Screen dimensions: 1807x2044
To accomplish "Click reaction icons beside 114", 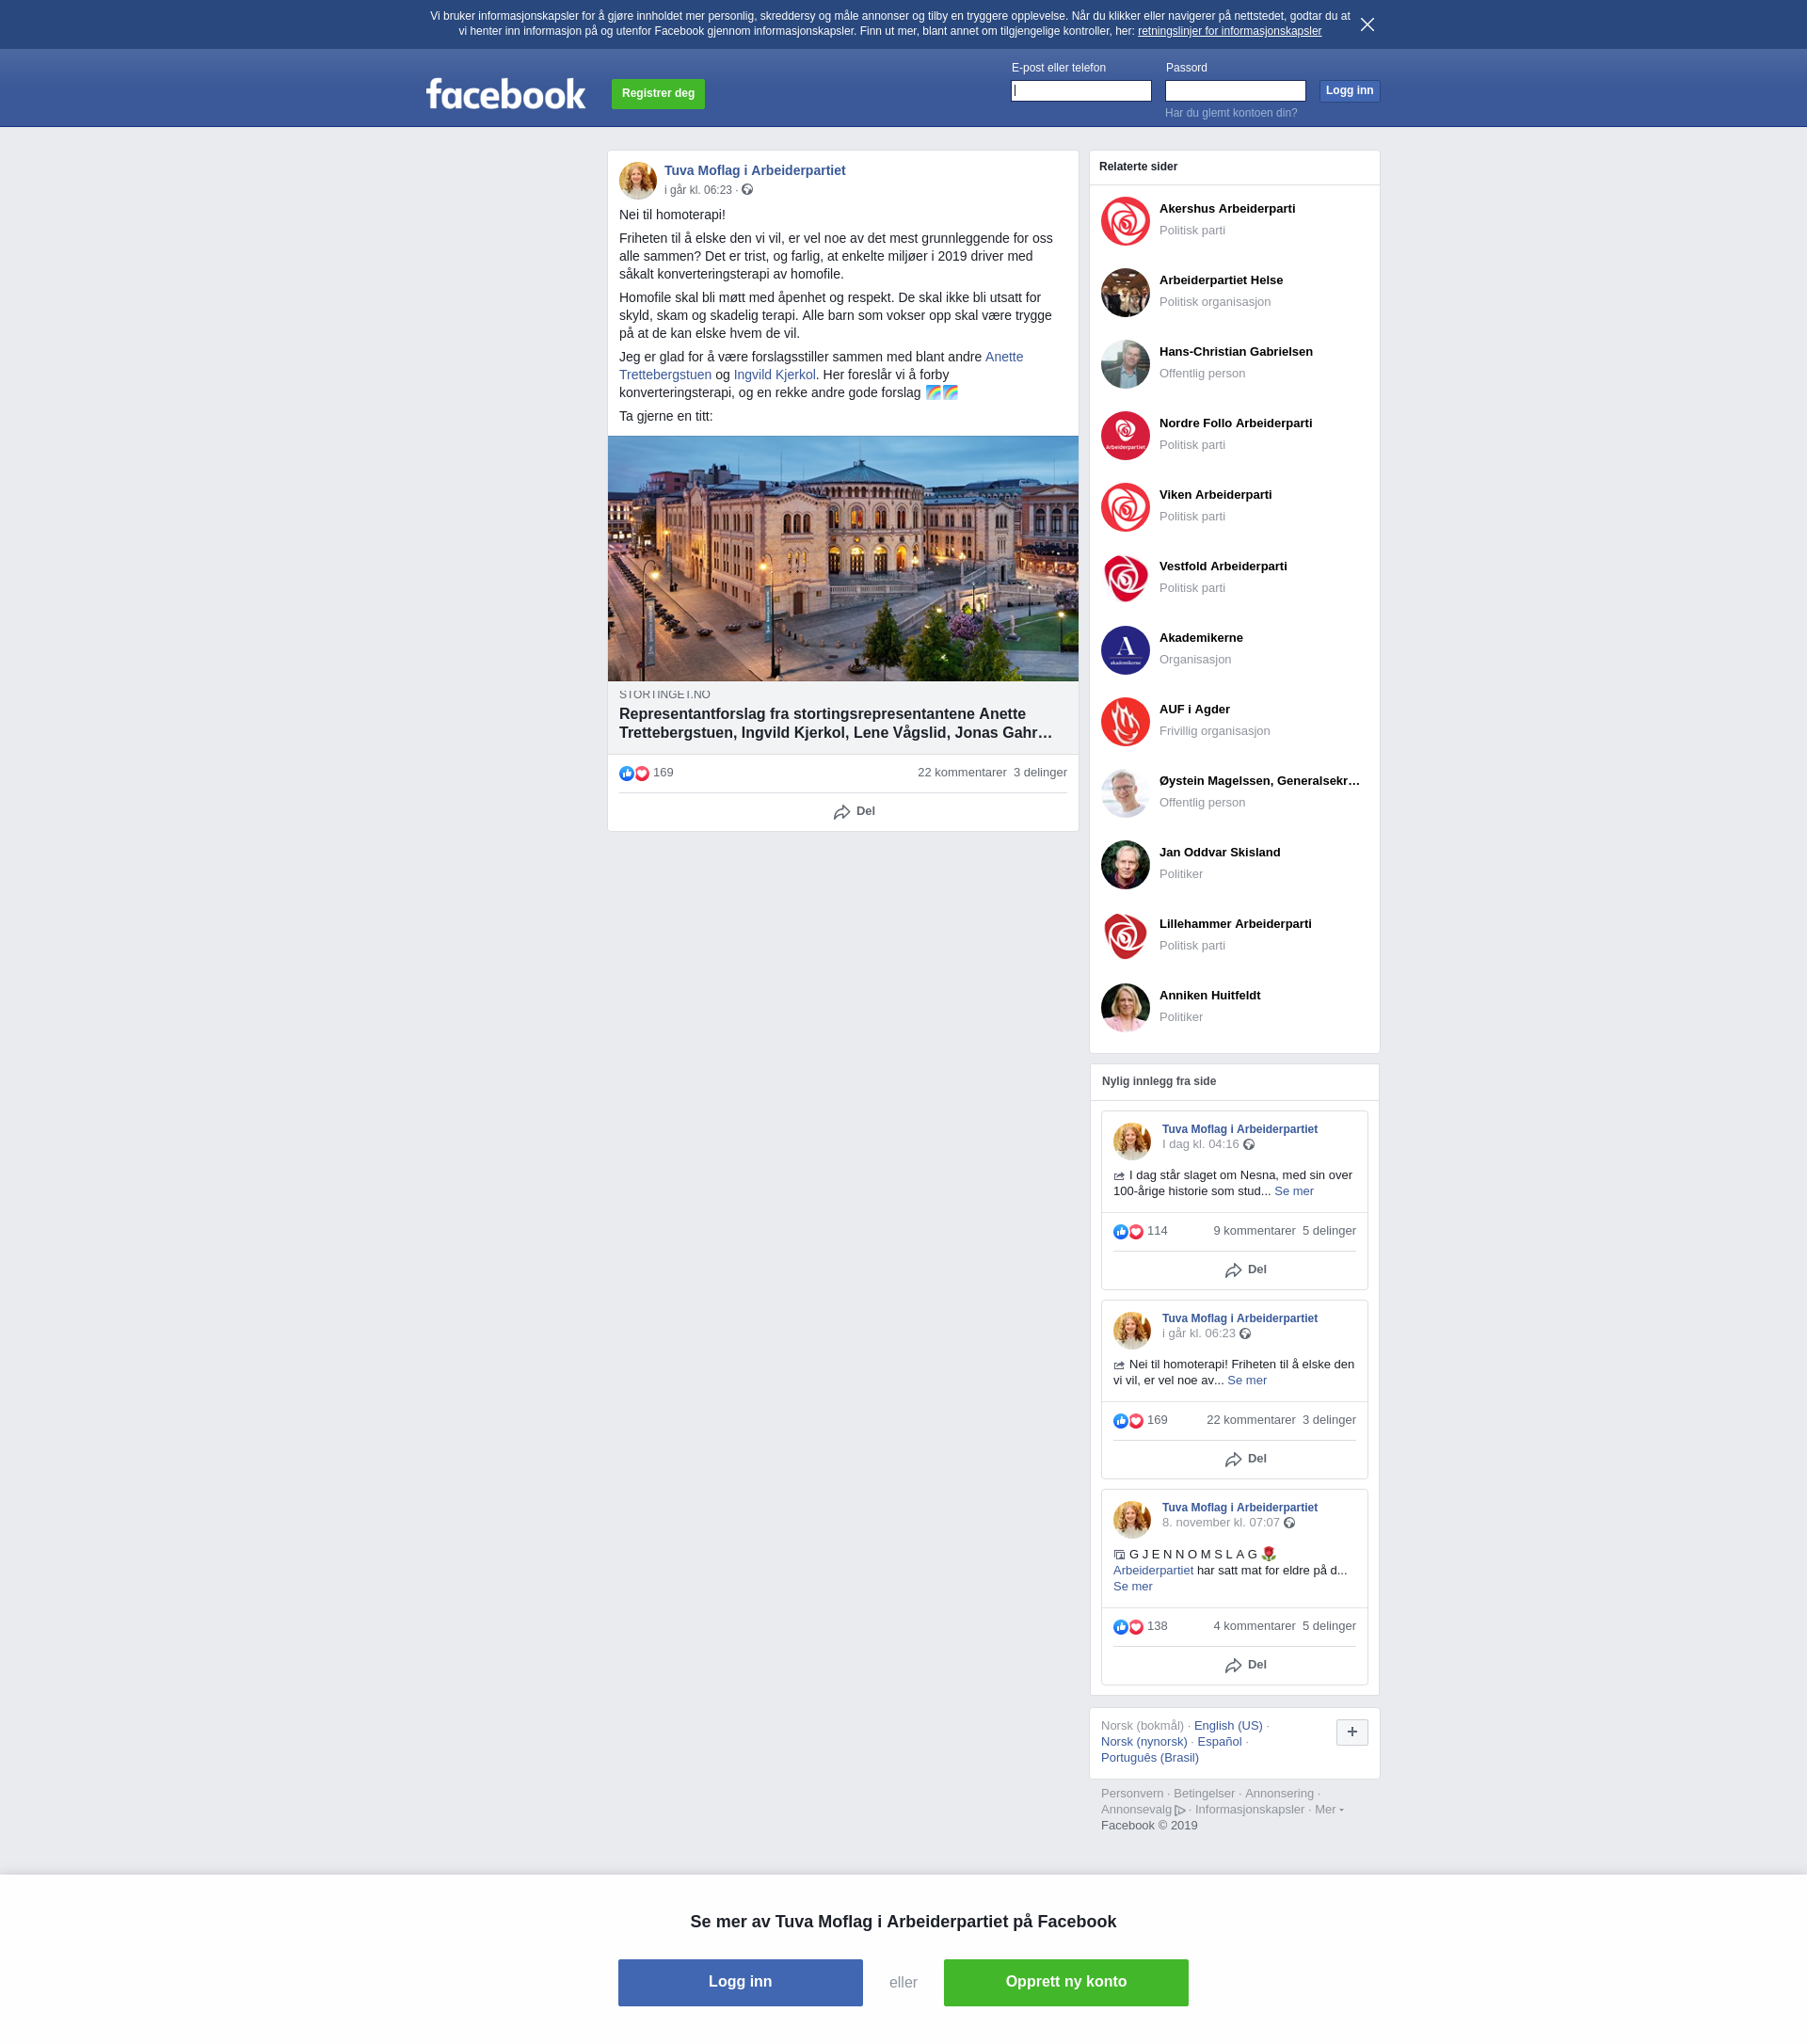I will (1128, 1232).
